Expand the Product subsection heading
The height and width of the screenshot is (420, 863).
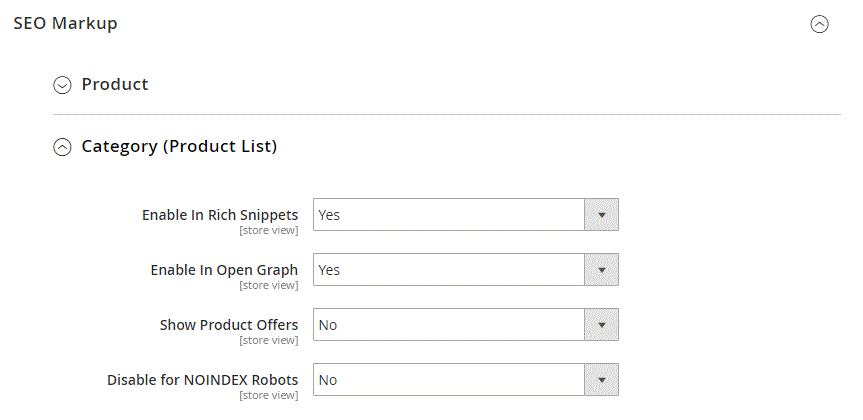(115, 84)
